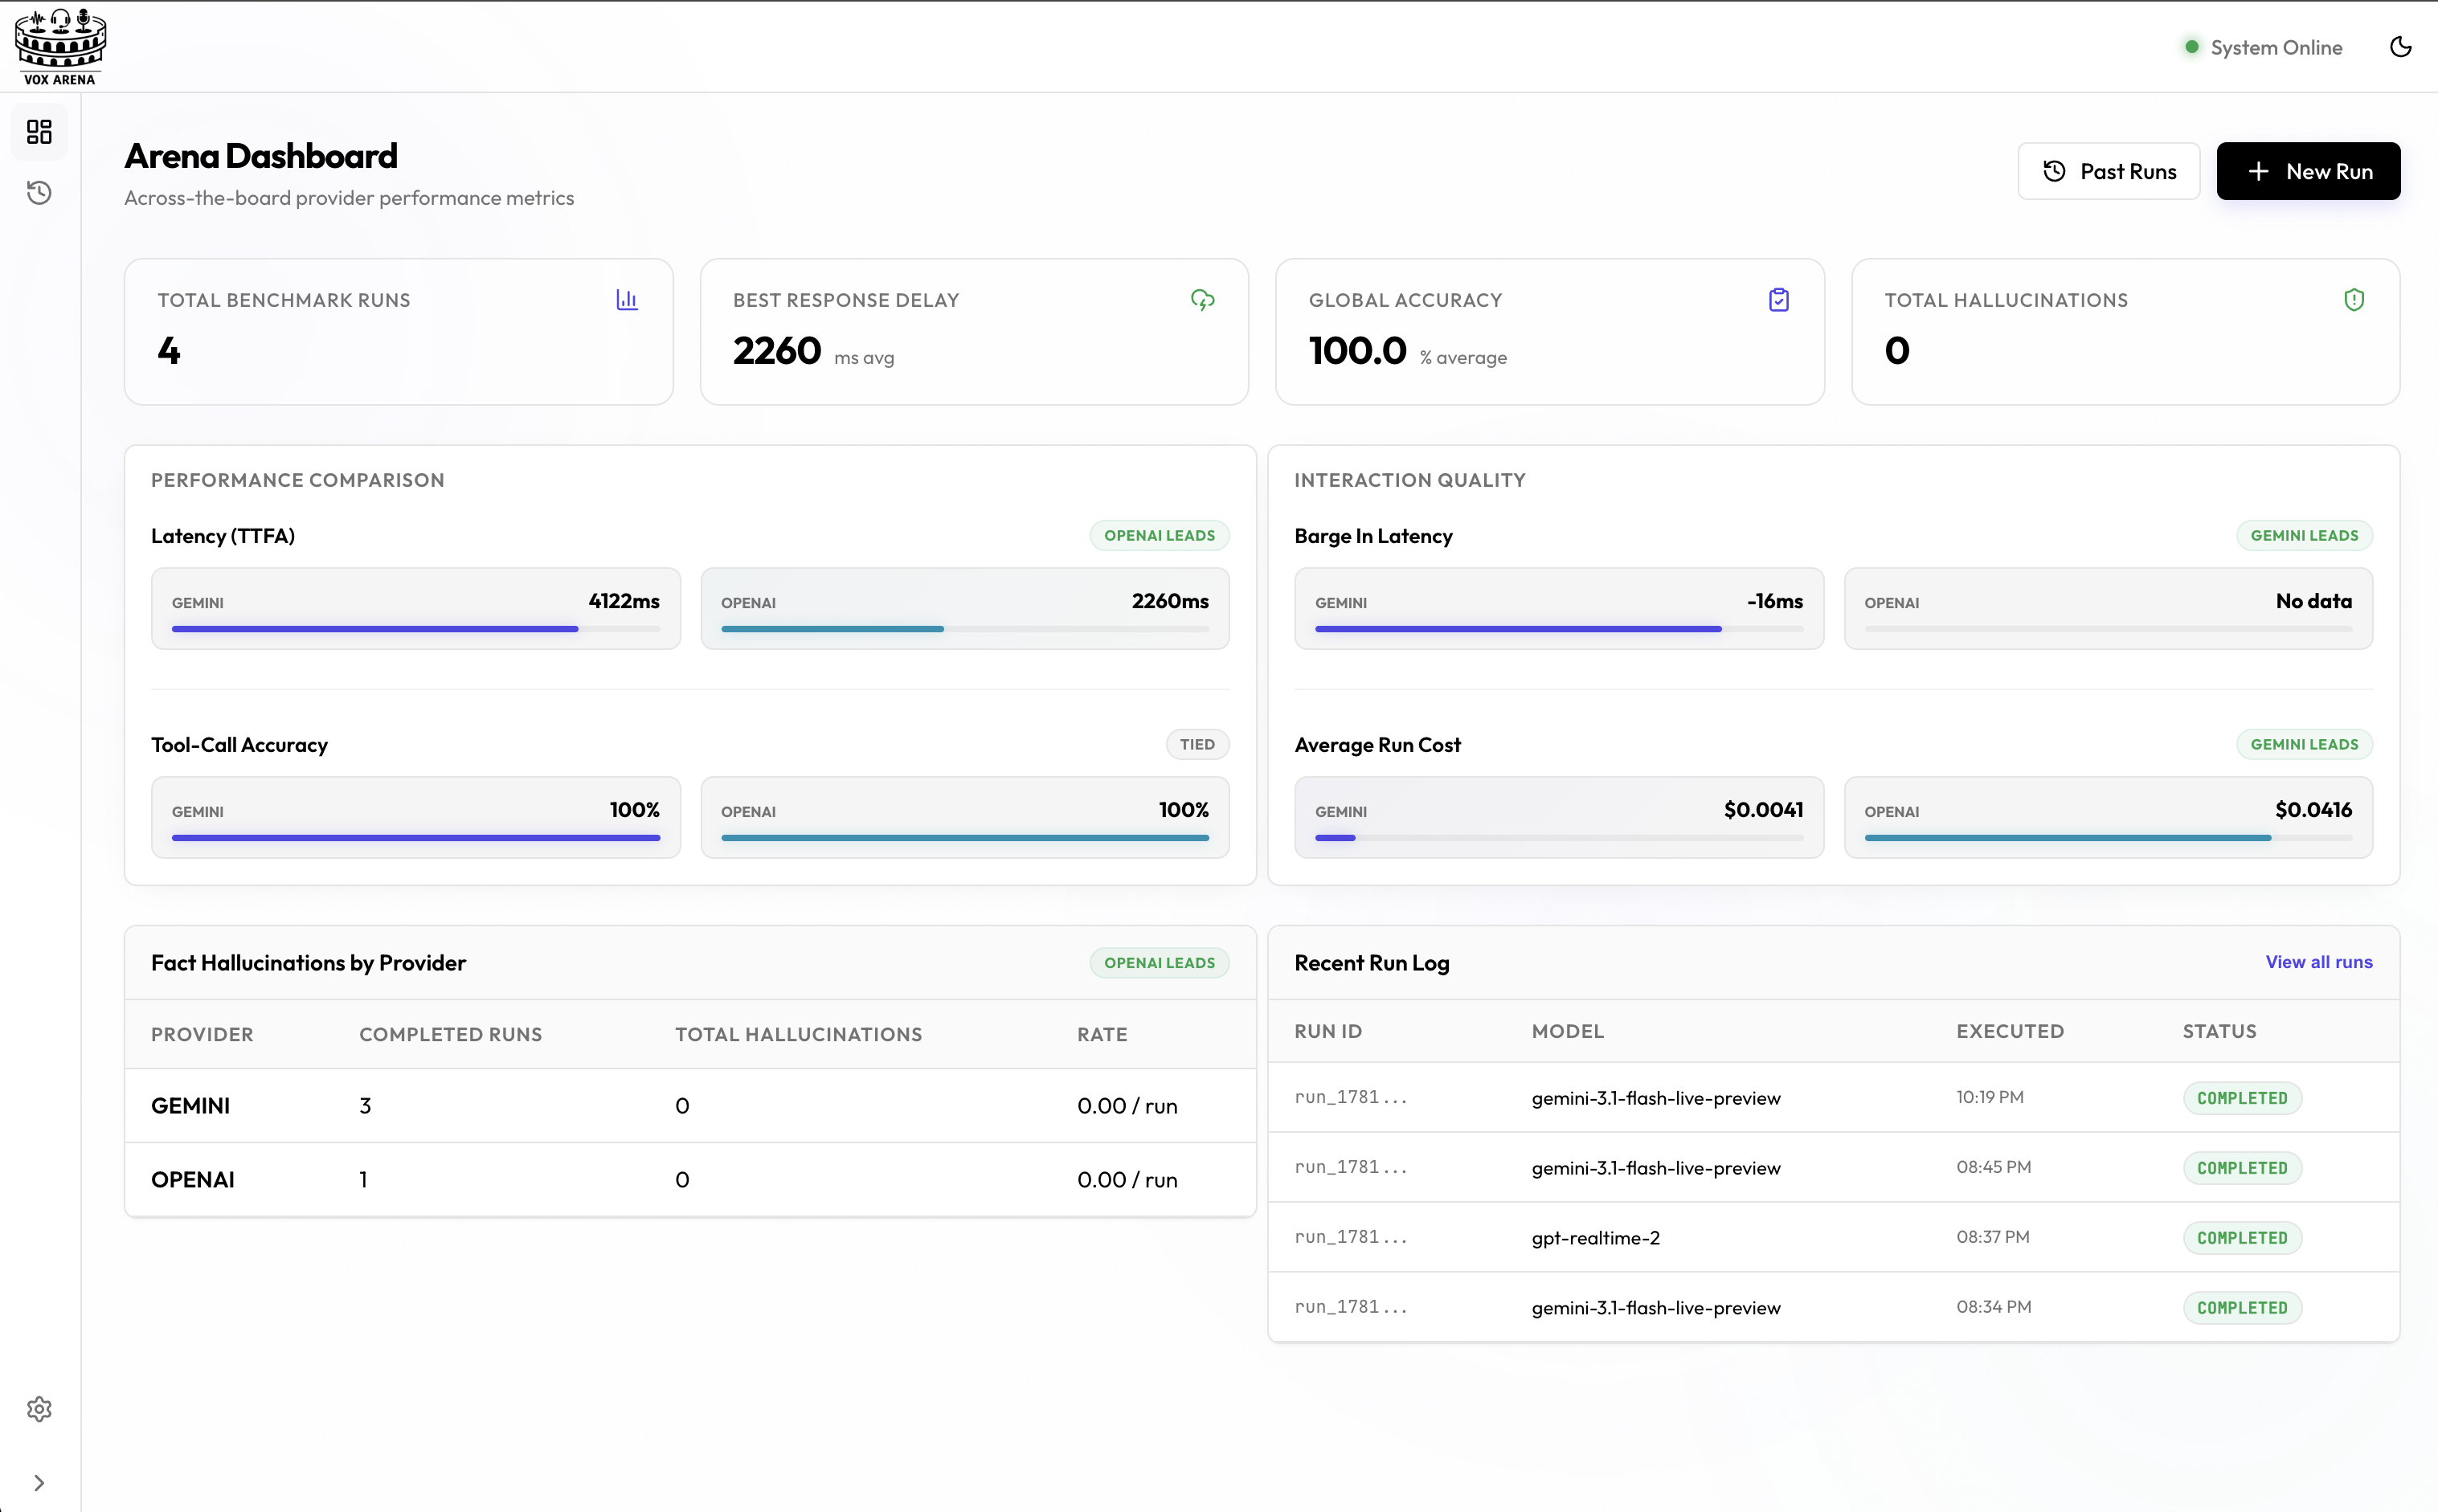
Task: Click the GEMINI row in hallucinations table
Action: pyautogui.click(x=690, y=1105)
